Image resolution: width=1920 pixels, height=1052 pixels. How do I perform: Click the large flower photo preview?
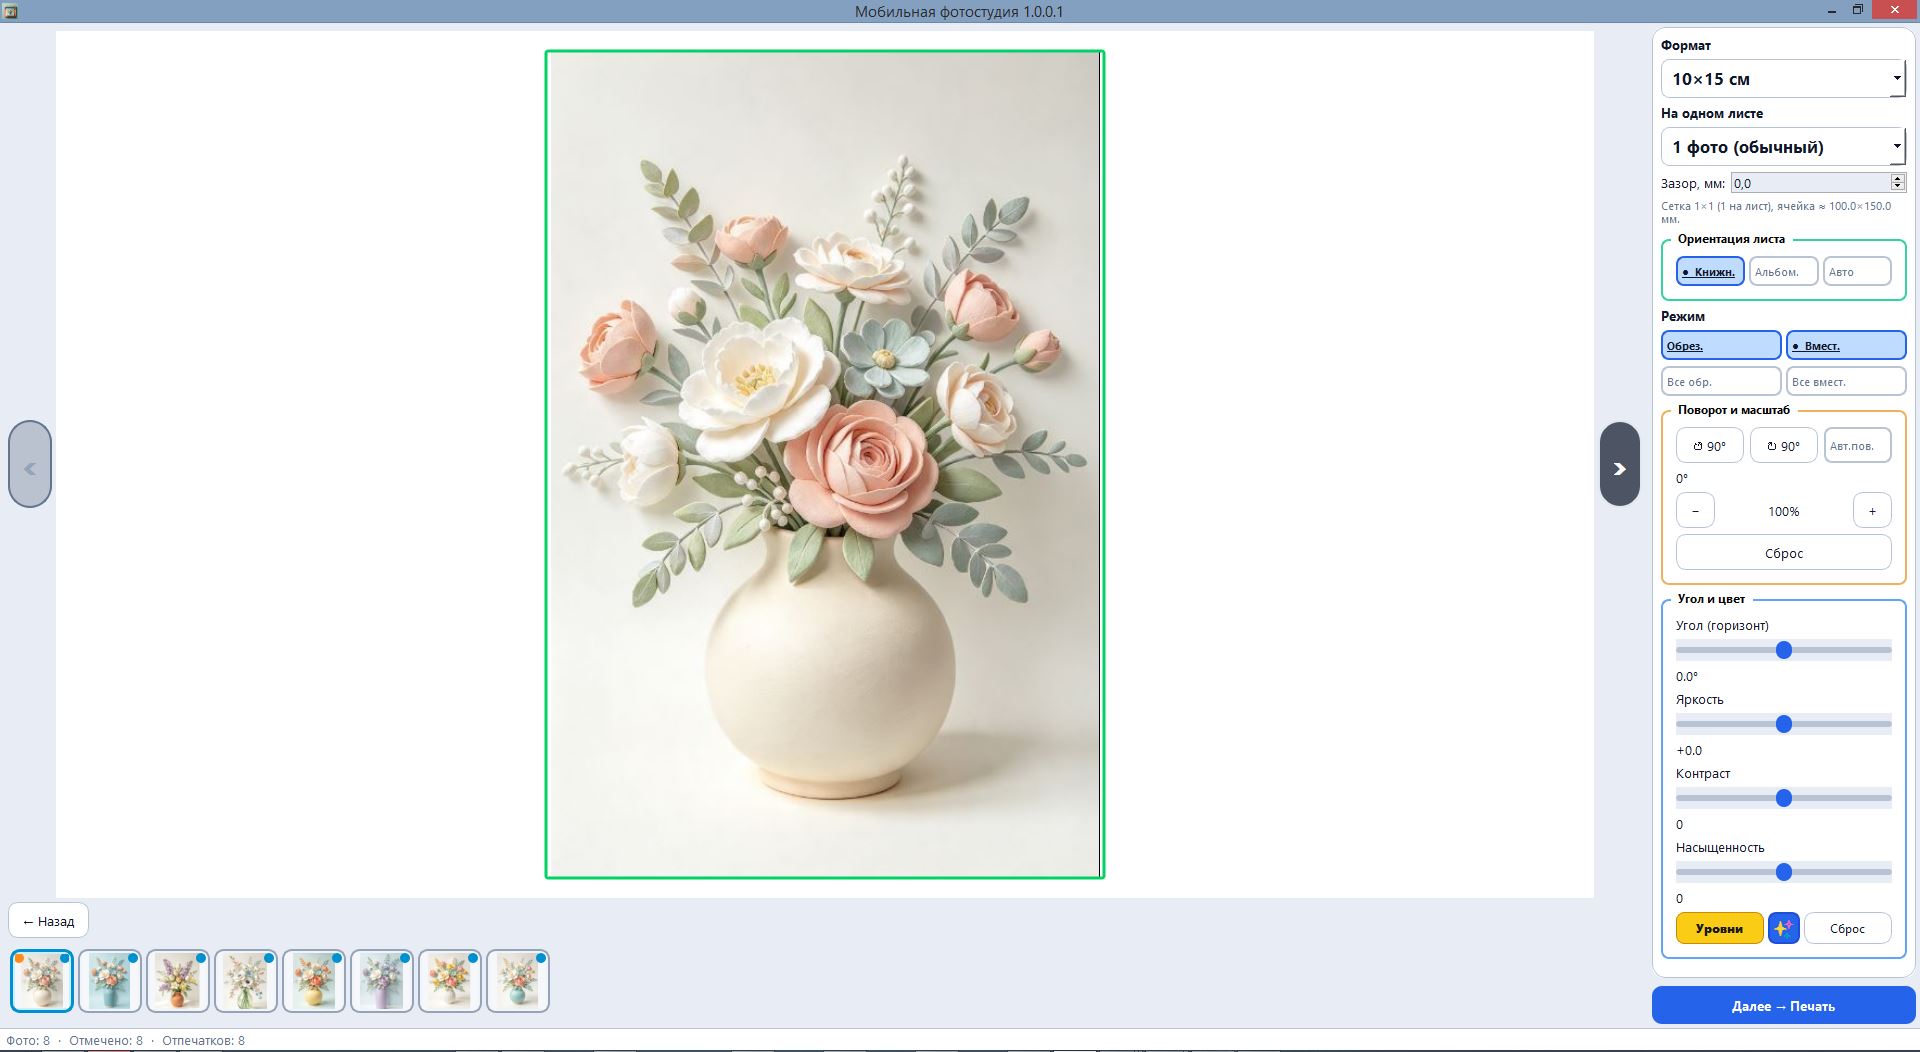click(x=824, y=464)
